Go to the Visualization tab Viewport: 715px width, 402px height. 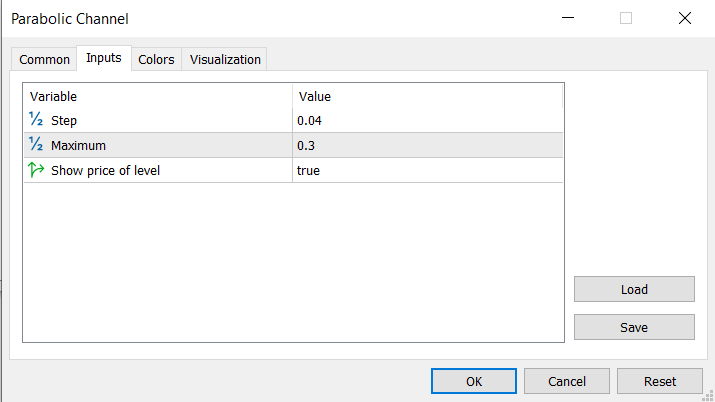tap(225, 59)
